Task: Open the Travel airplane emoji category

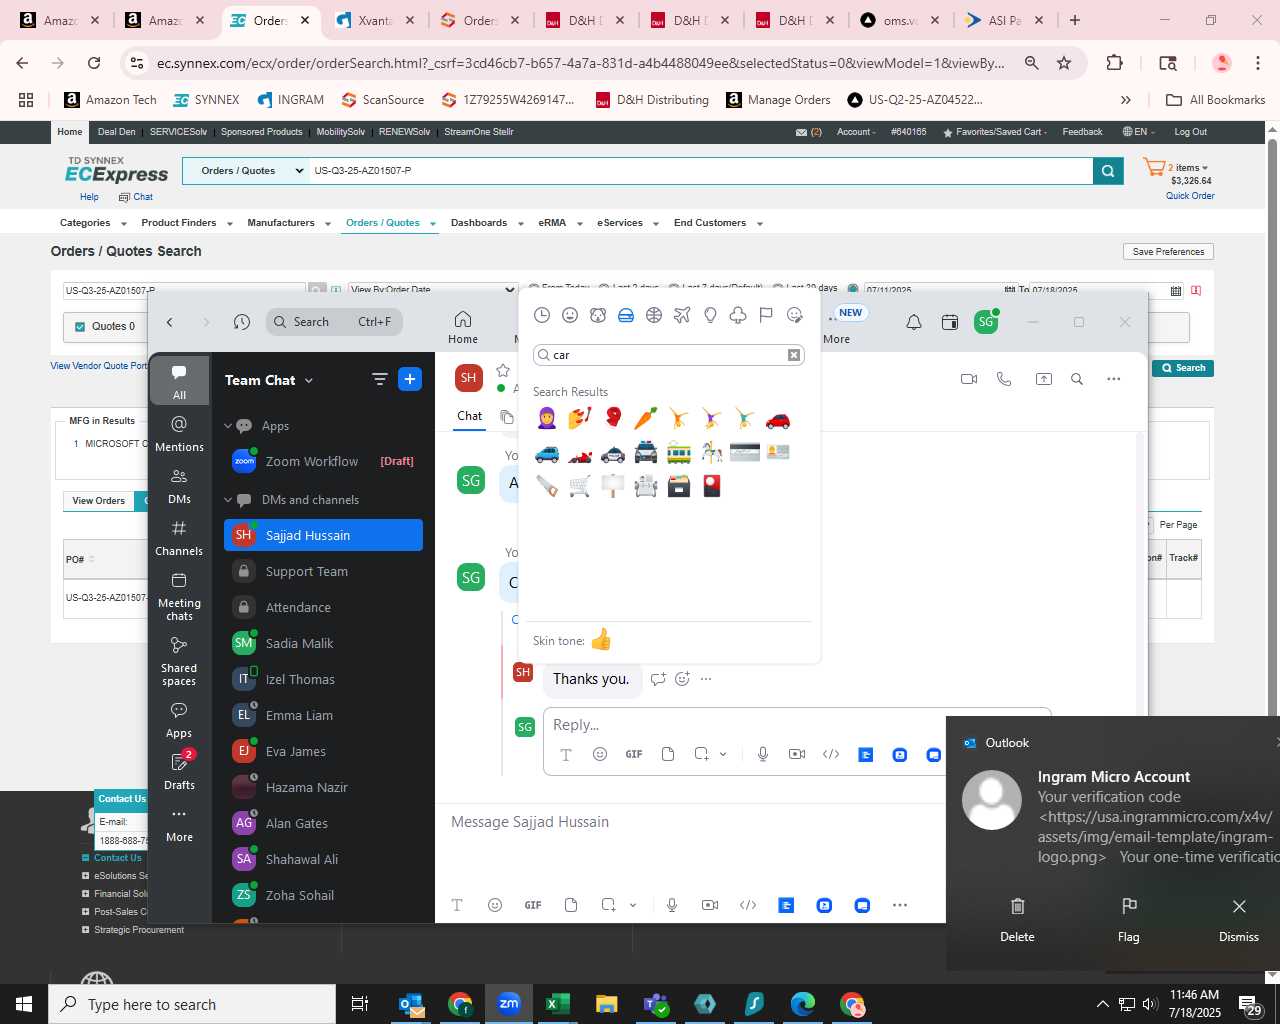Action: pos(682,315)
